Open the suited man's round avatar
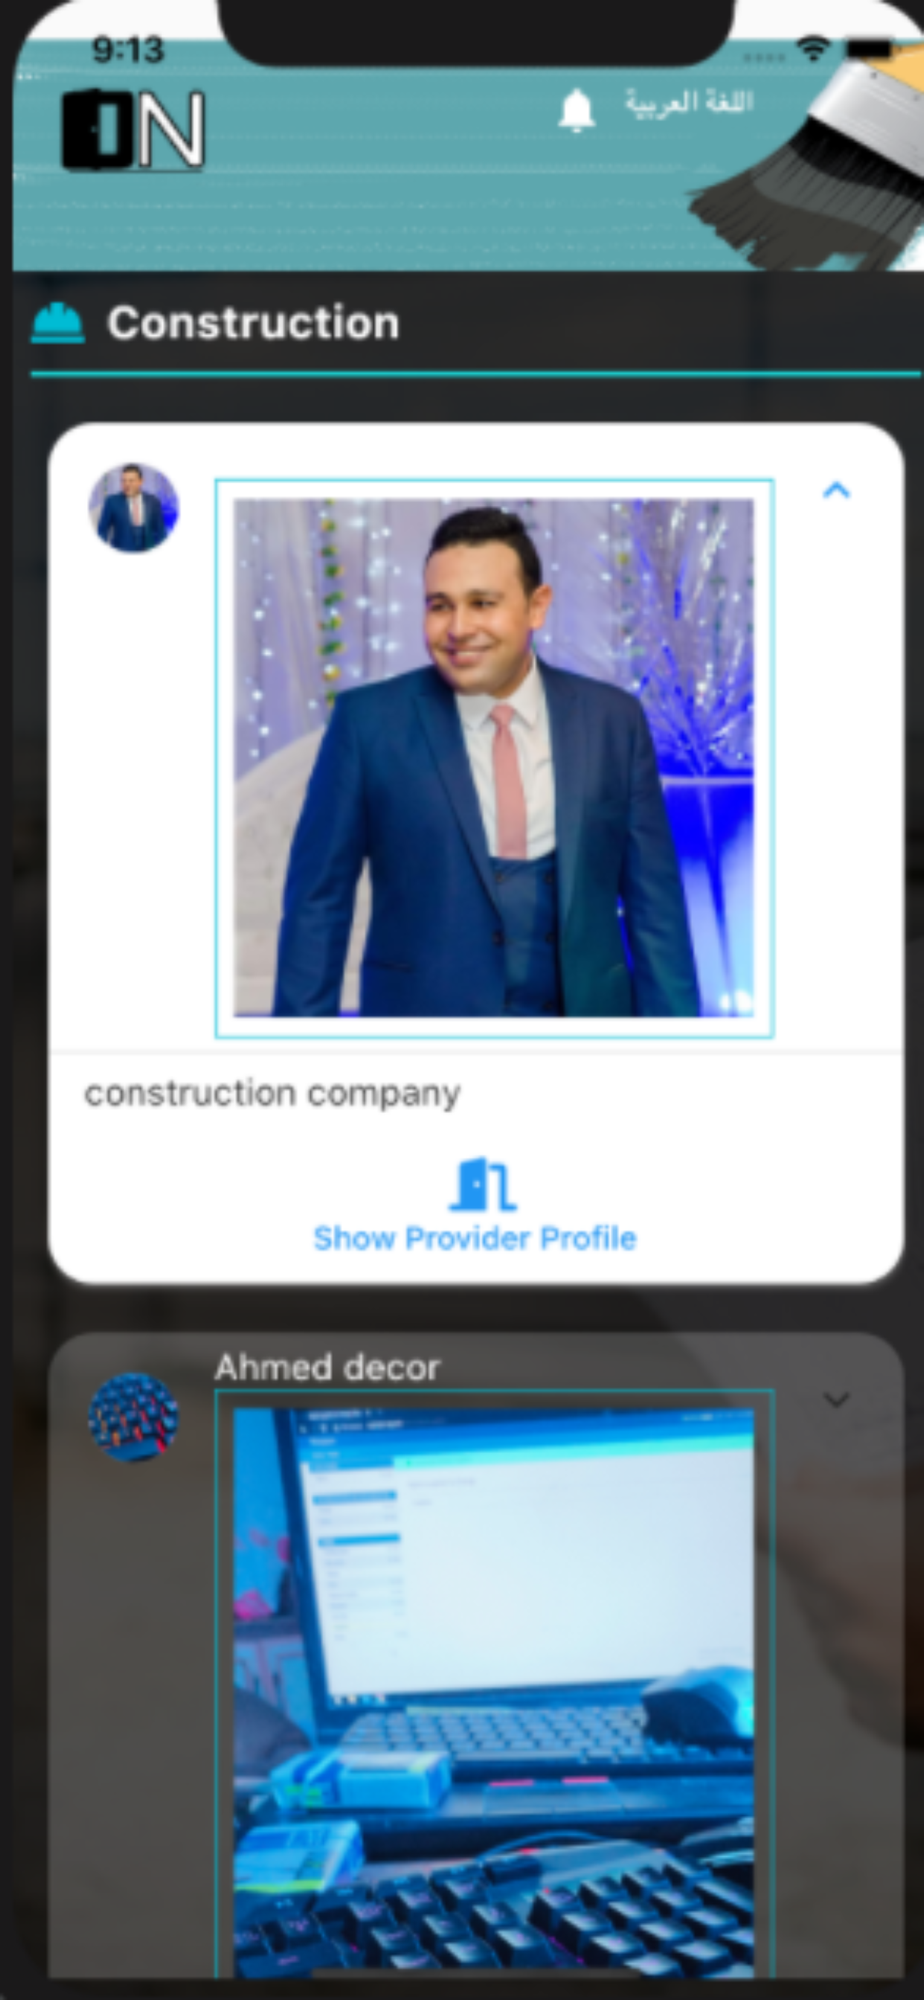 pos(133,507)
